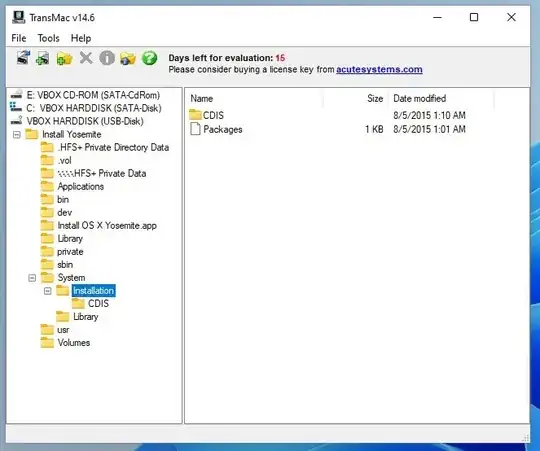
Task: Click the System folder icon in tree
Action: pos(47,277)
